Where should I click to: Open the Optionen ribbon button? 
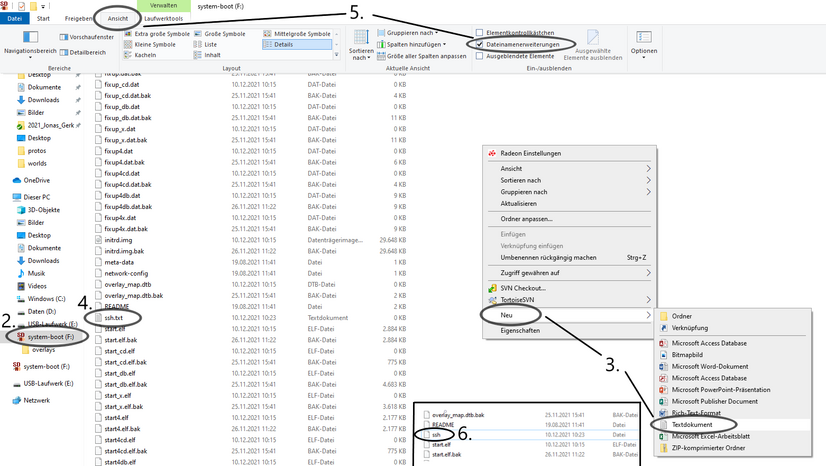[x=644, y=40]
